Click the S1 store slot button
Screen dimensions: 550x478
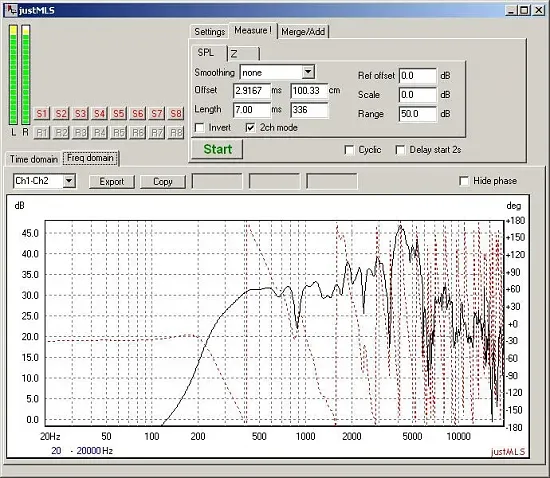pyautogui.click(x=42, y=114)
